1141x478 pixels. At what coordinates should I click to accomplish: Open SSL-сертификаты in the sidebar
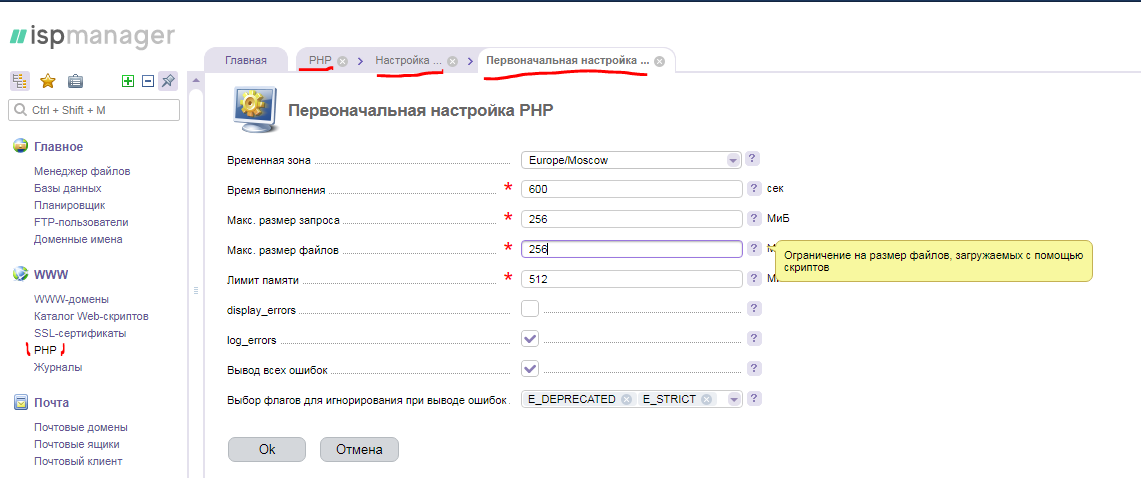tap(80, 333)
